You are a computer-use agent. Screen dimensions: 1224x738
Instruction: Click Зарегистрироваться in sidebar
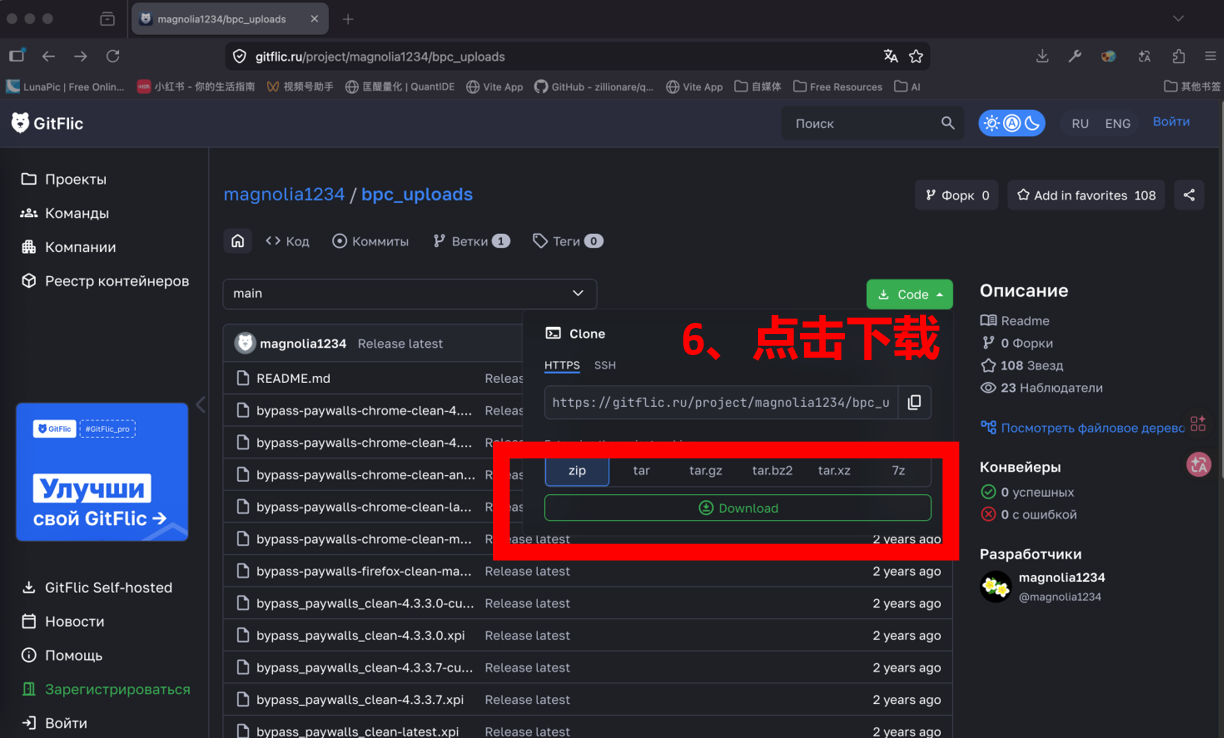[105, 689]
